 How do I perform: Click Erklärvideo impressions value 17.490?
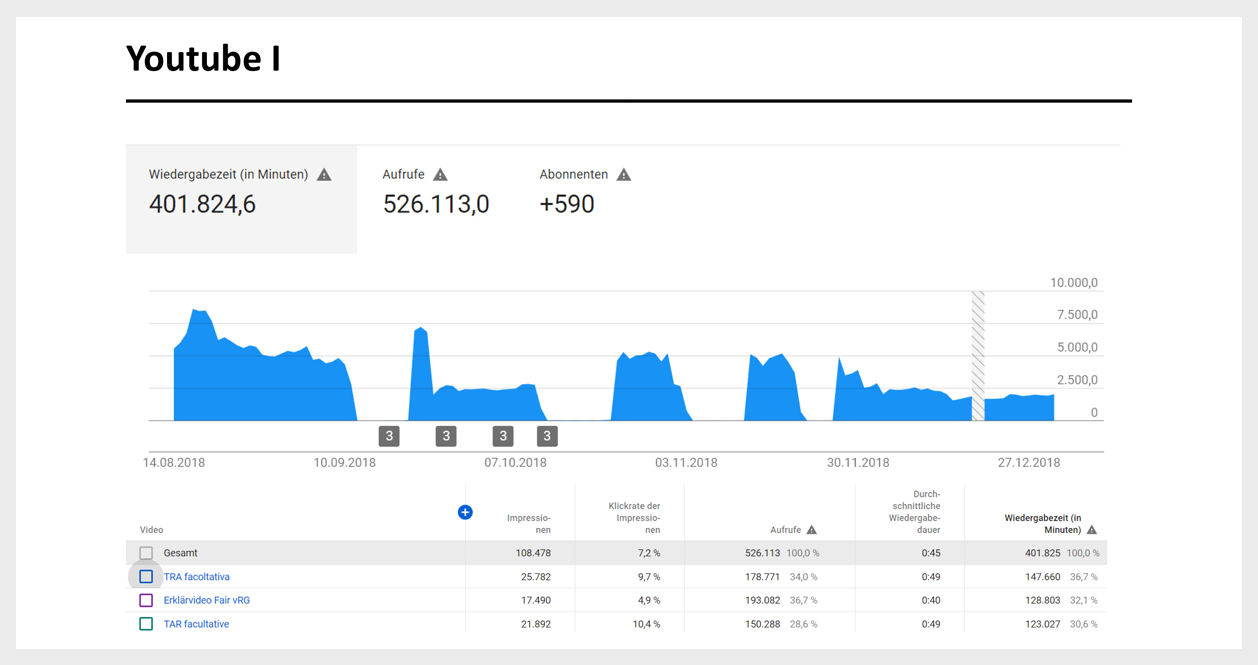tap(535, 601)
